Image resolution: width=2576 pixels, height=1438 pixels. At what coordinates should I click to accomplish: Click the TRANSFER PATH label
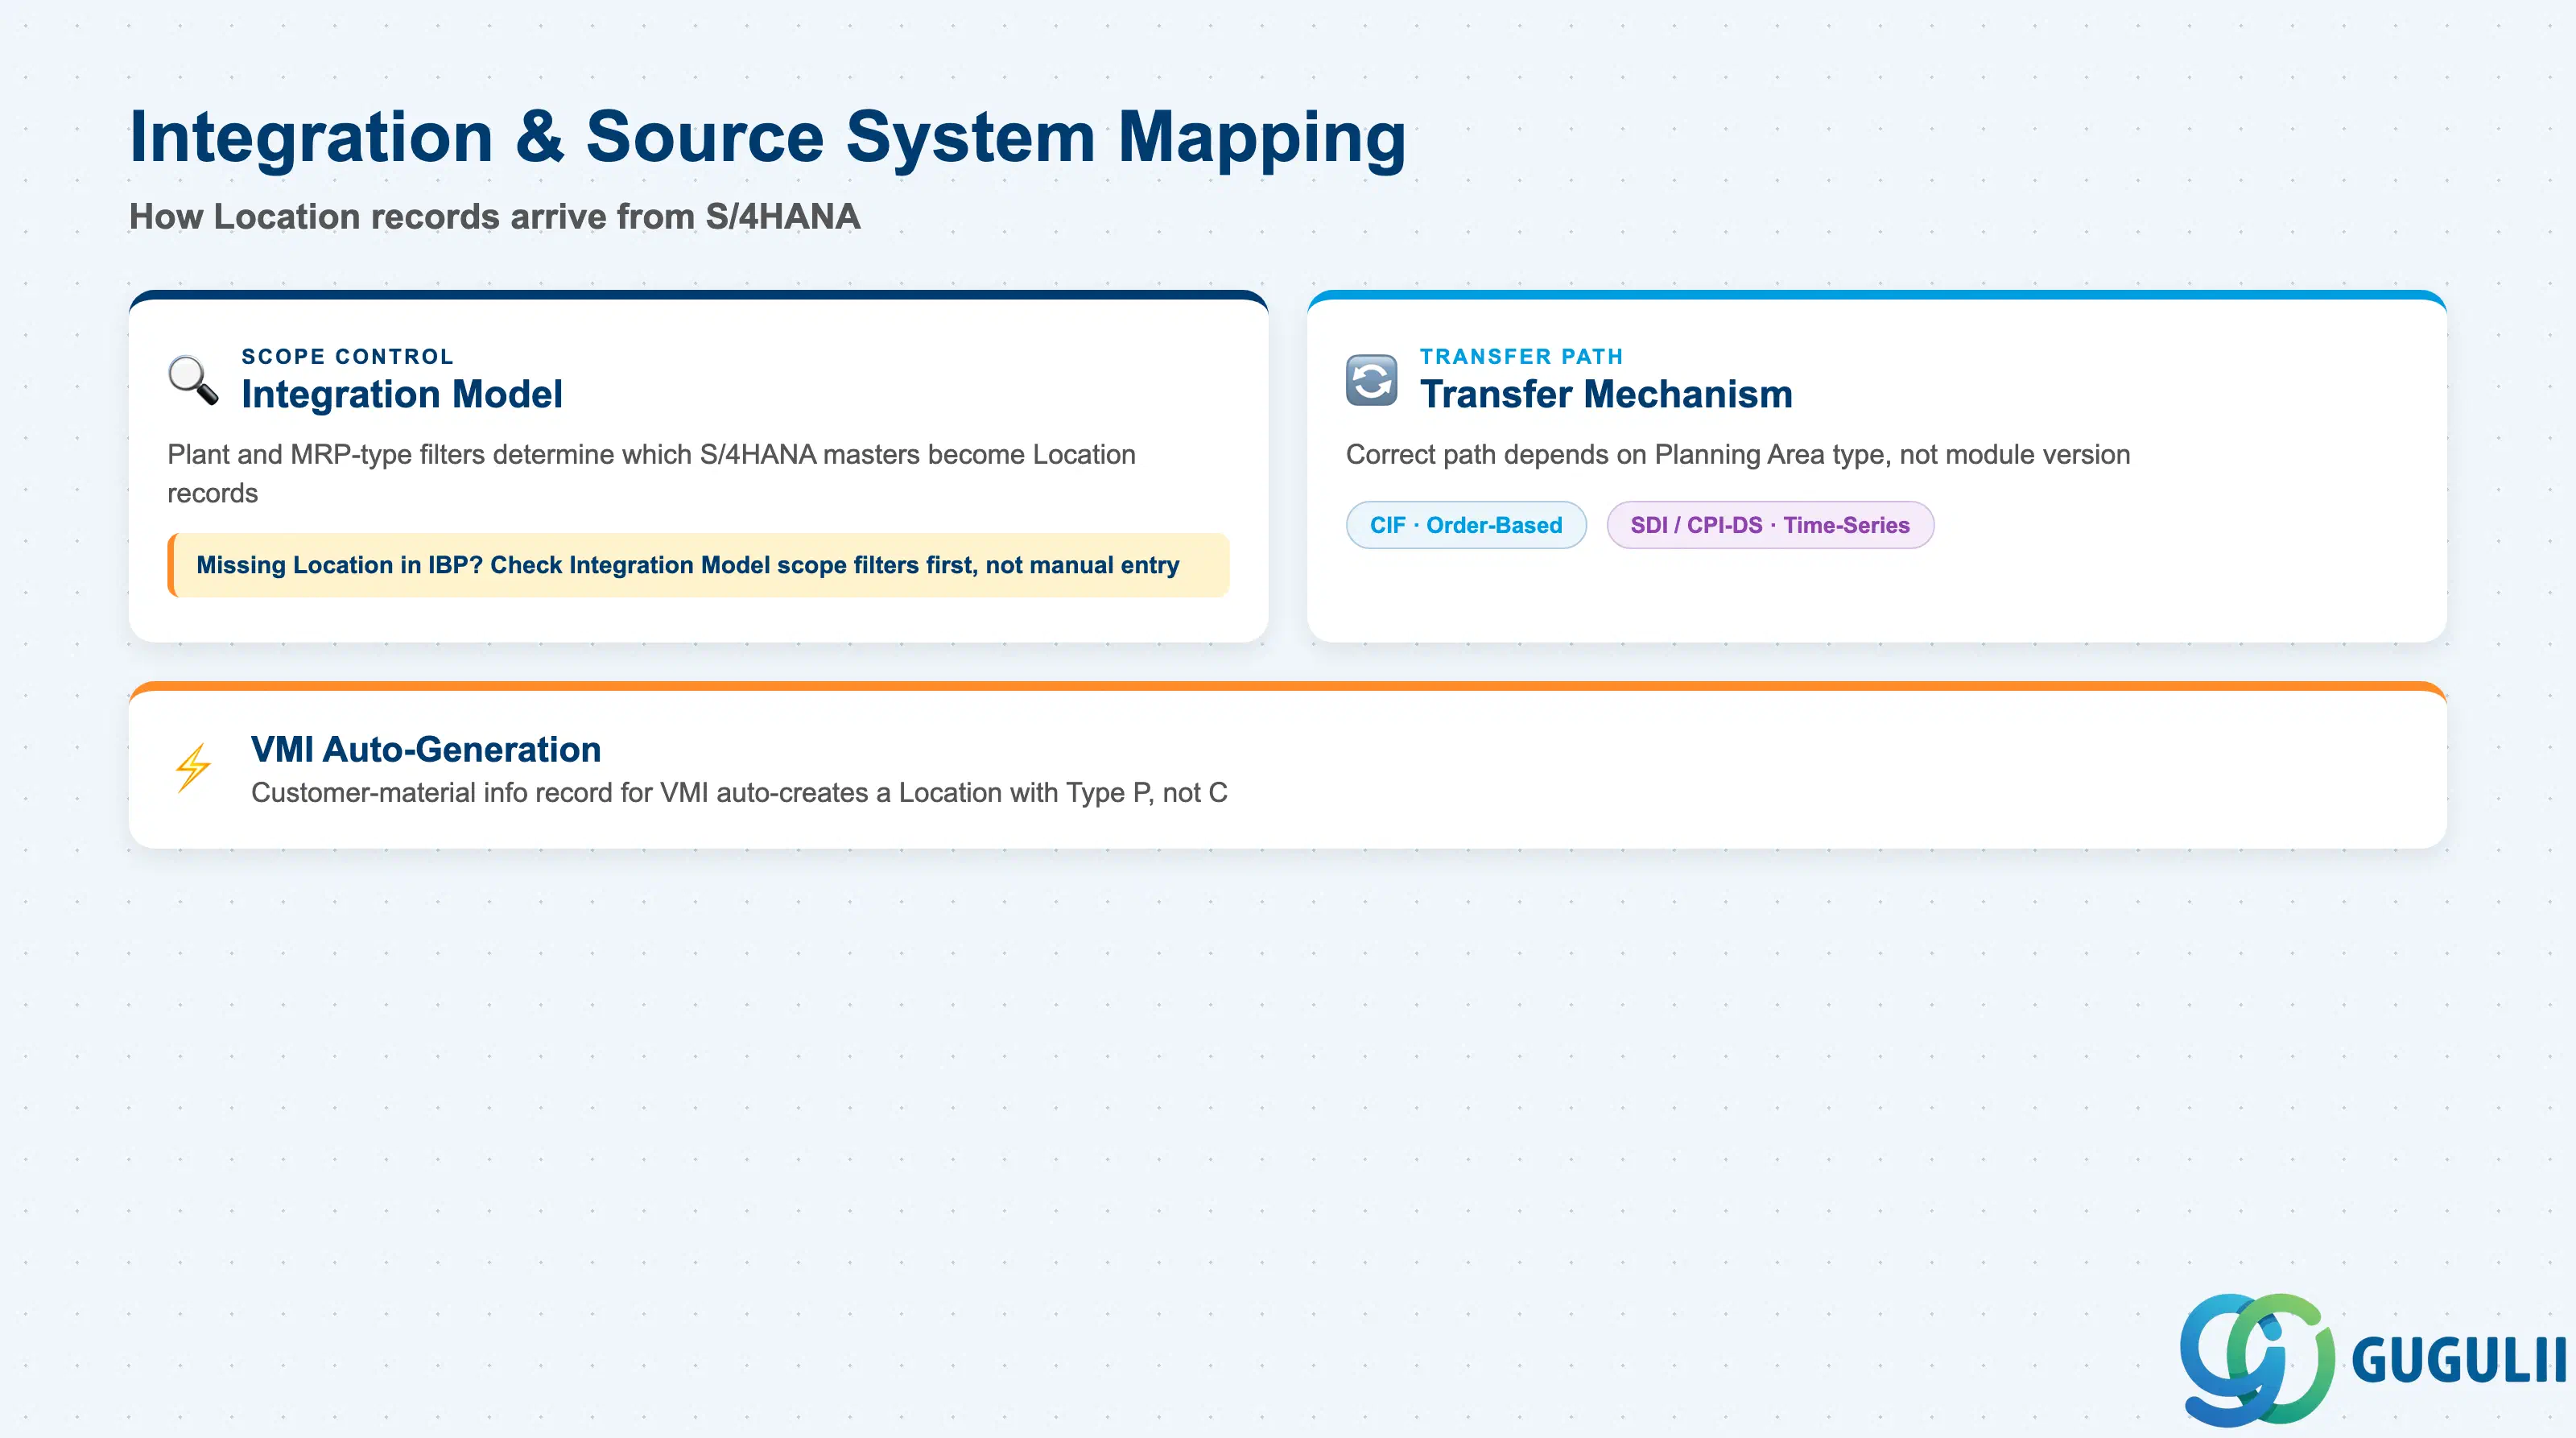[1521, 356]
